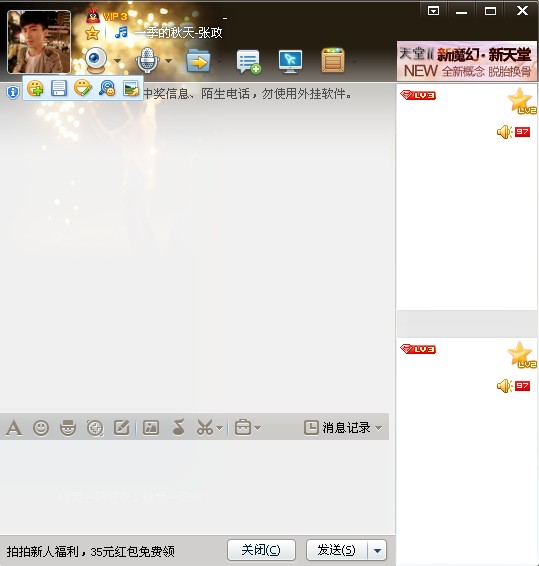Screen dimensions: 539x566
Task: Choose background music note icon
Action: point(178,427)
